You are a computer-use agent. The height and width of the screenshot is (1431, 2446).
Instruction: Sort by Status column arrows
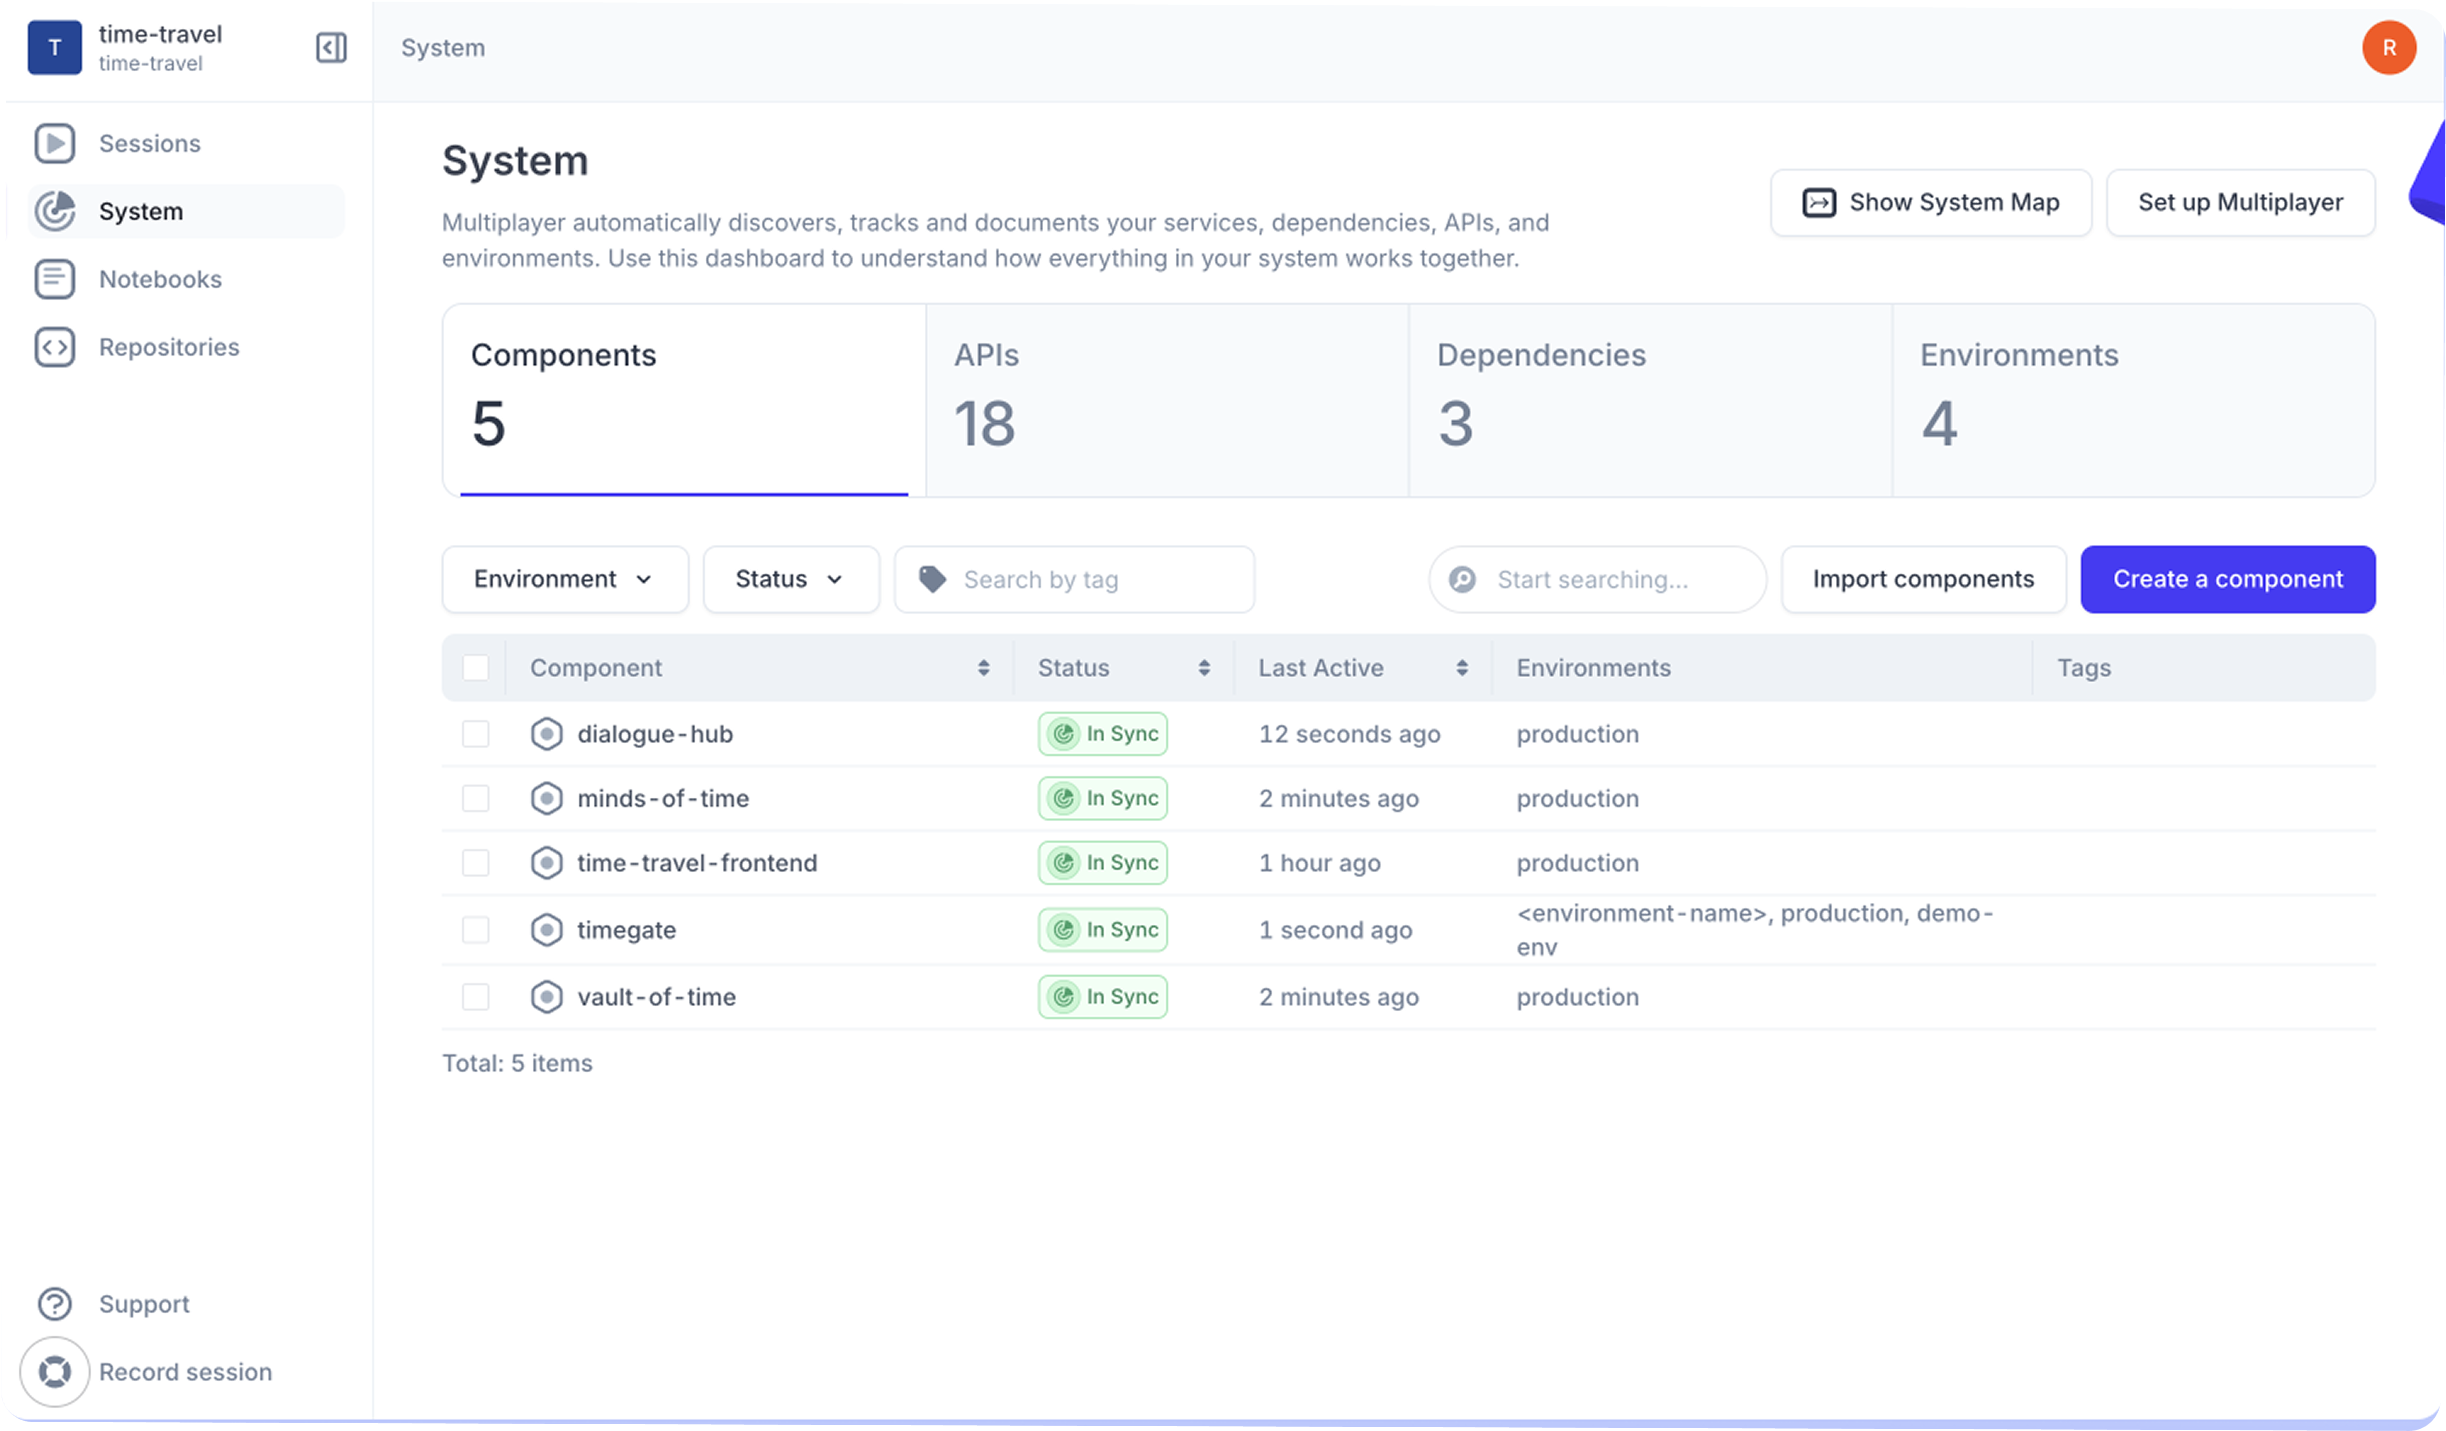click(1204, 668)
